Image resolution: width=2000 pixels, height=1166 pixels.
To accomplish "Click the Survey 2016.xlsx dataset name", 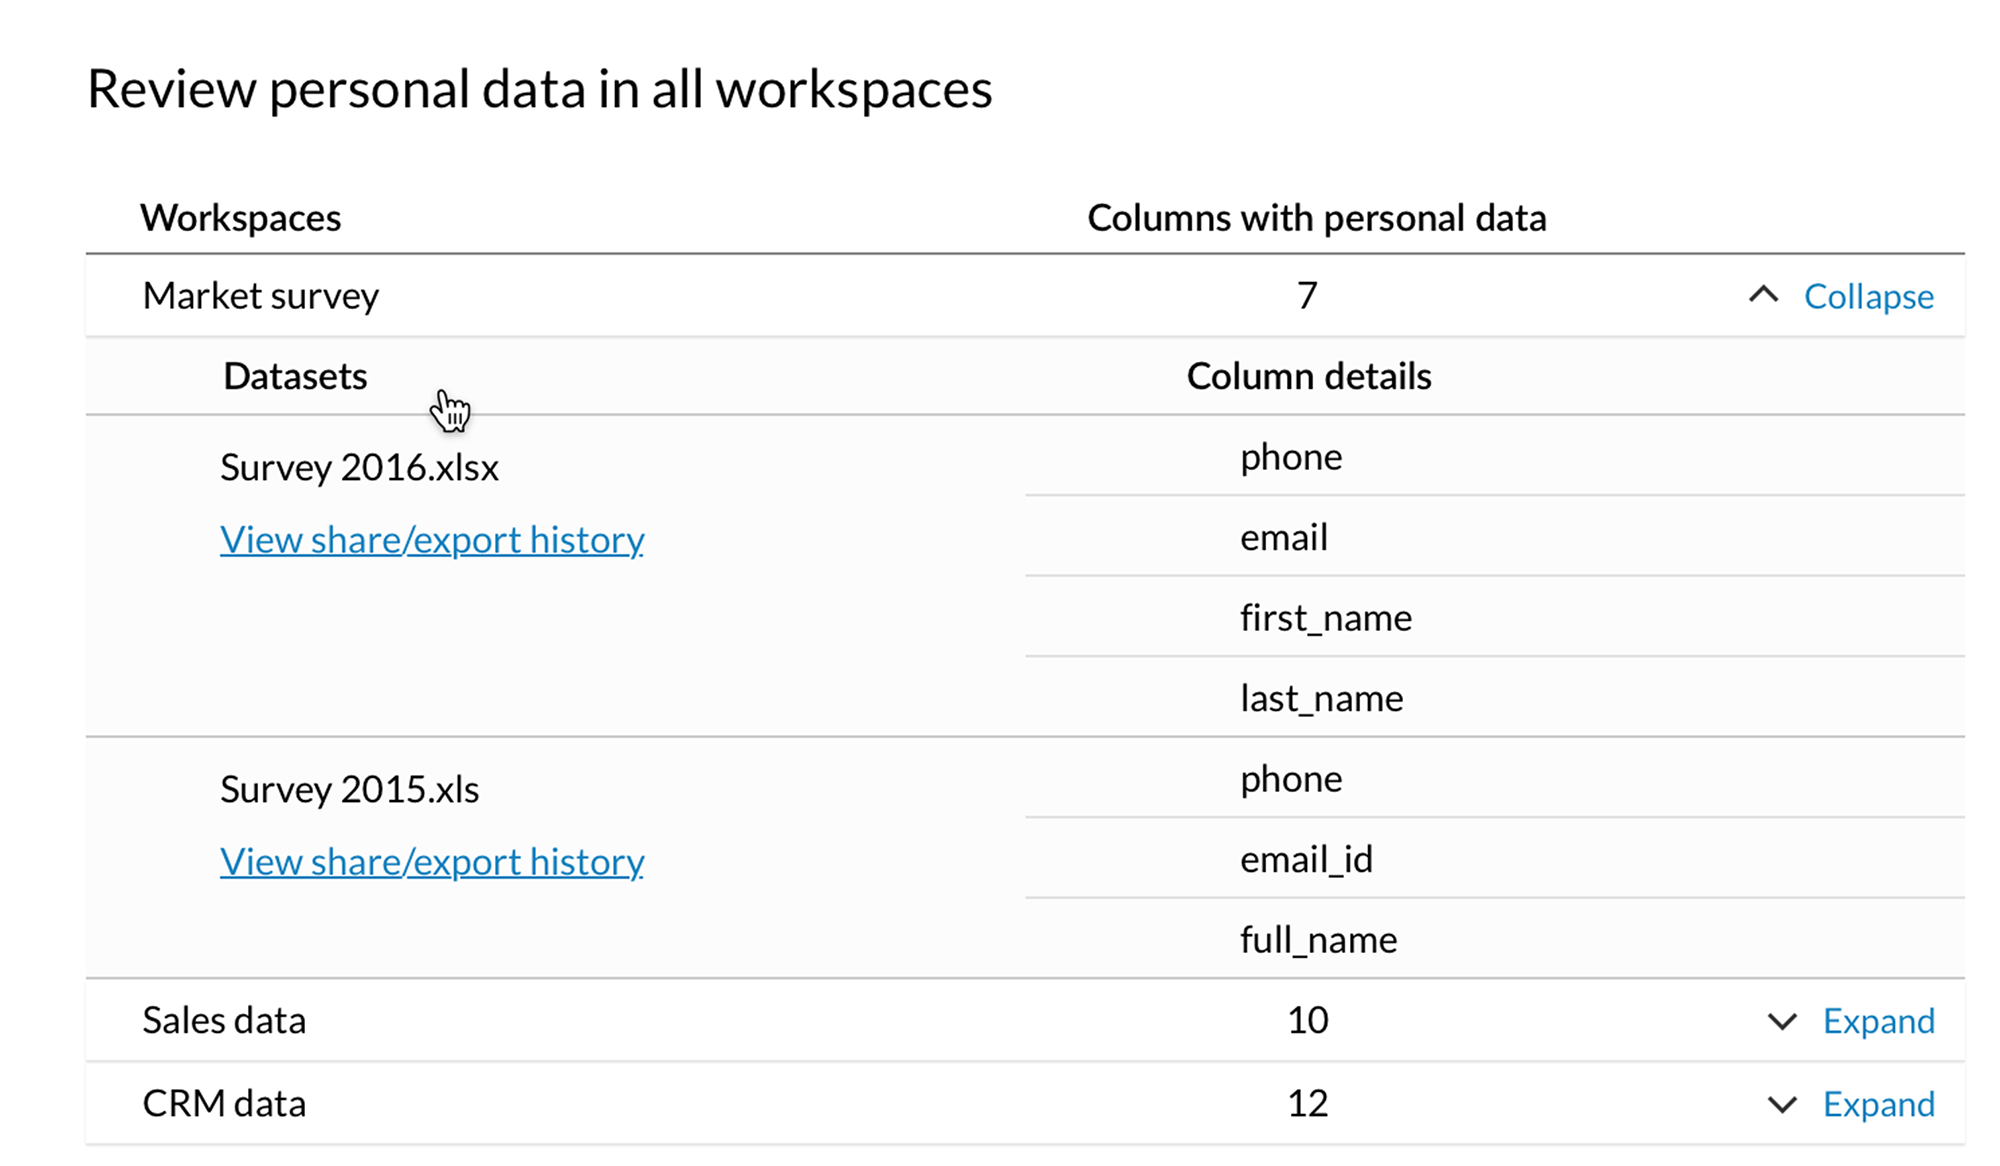I will [x=359, y=468].
